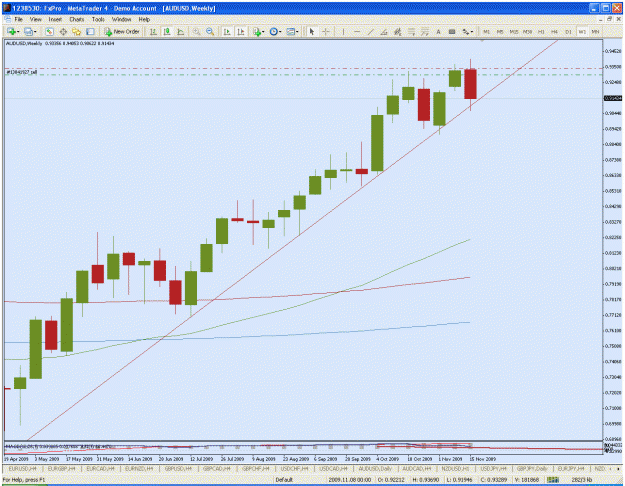Viewport: 625px width, 486px height.
Task: Click the connection status bars indicator
Action: (x=553, y=480)
